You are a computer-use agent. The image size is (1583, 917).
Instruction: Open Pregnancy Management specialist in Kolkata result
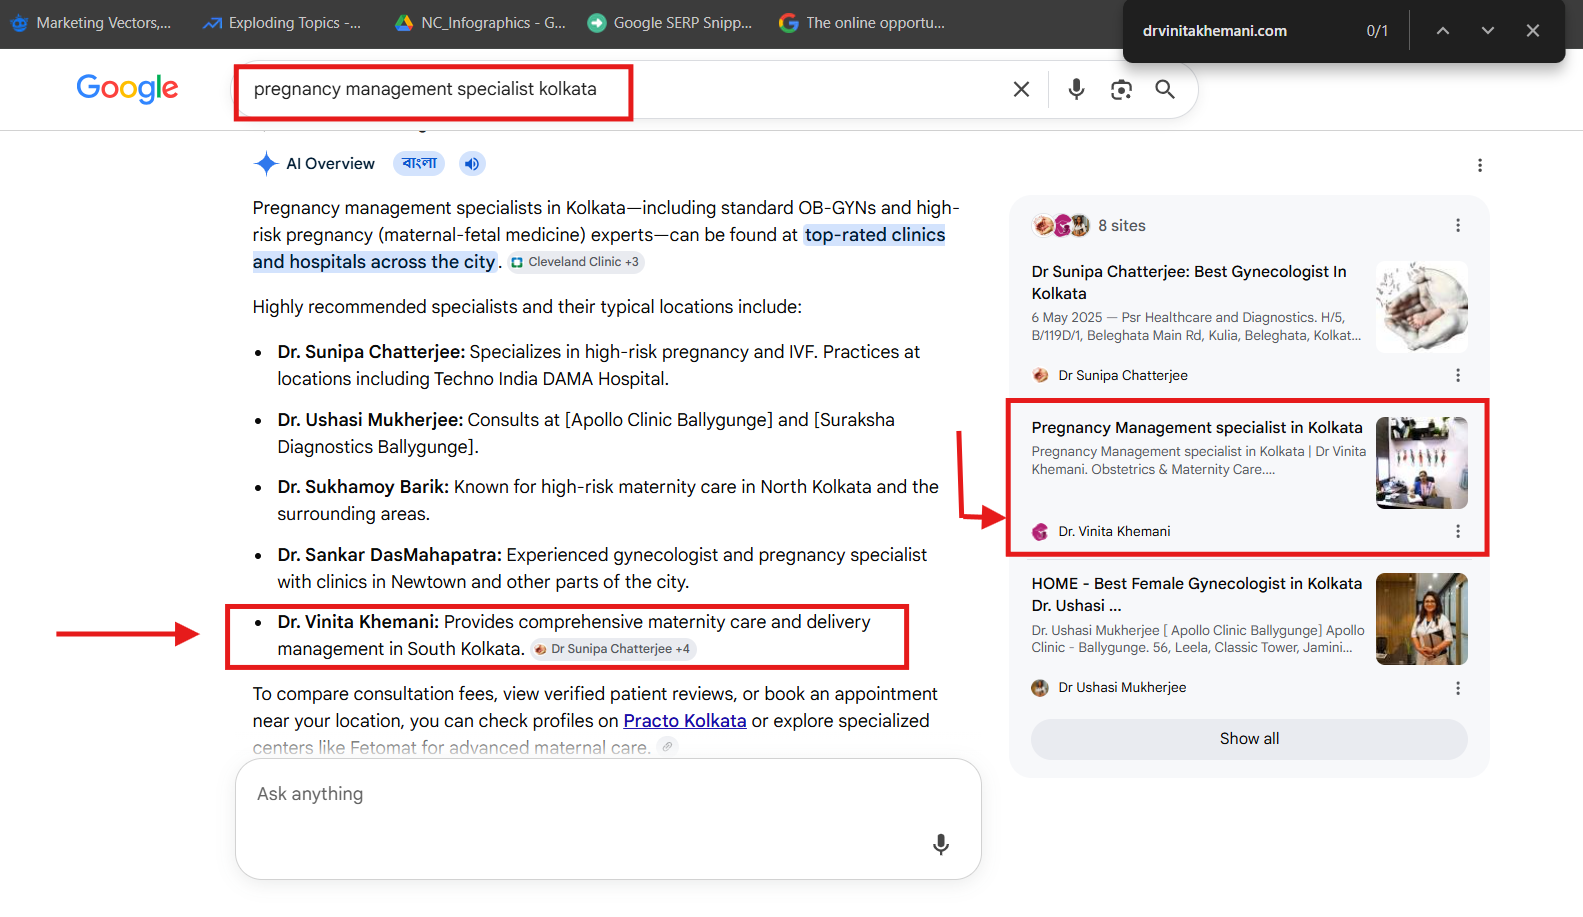pyautogui.click(x=1197, y=428)
